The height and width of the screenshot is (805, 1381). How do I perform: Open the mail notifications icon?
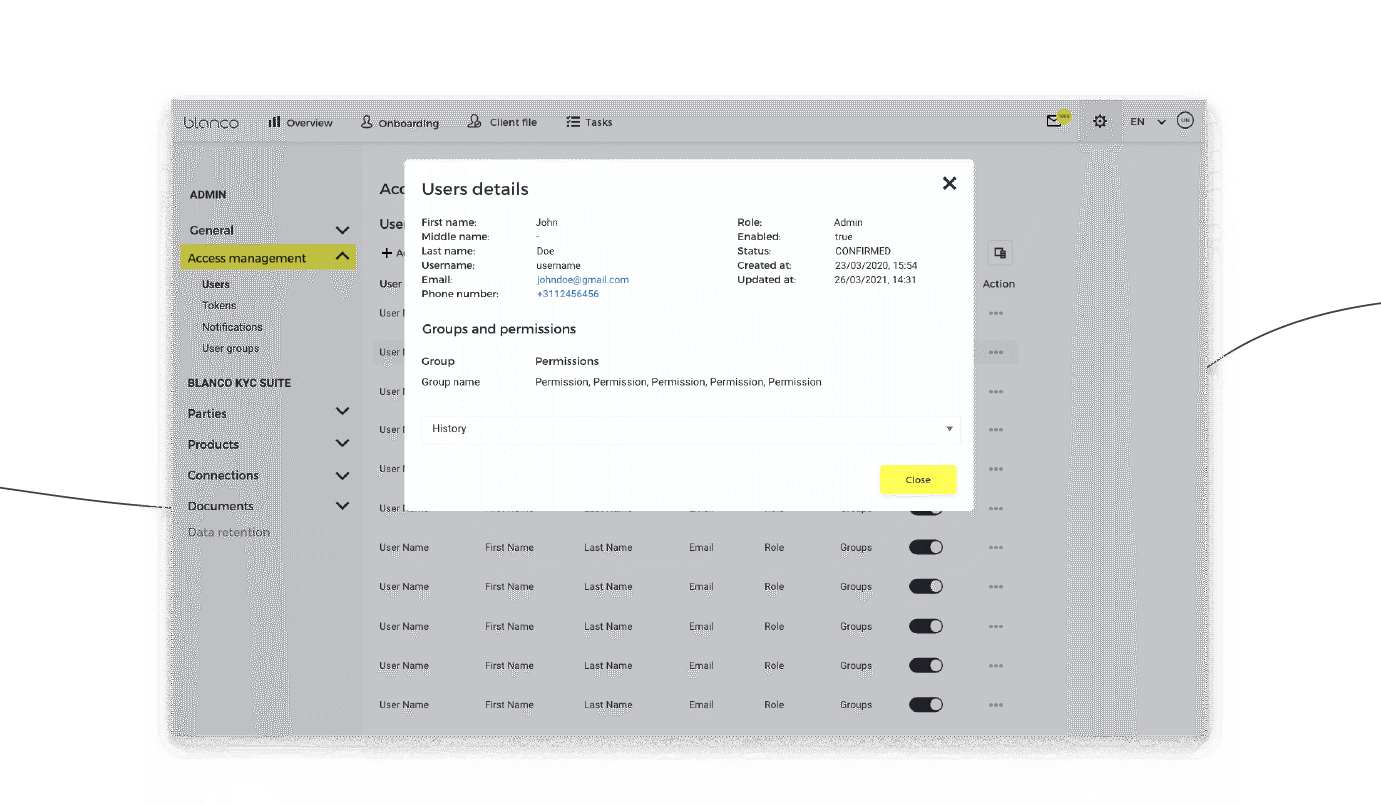click(1054, 121)
